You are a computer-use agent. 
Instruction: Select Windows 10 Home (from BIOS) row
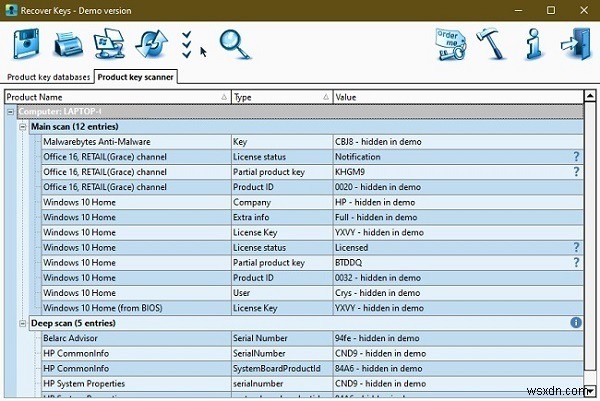tap(312, 308)
